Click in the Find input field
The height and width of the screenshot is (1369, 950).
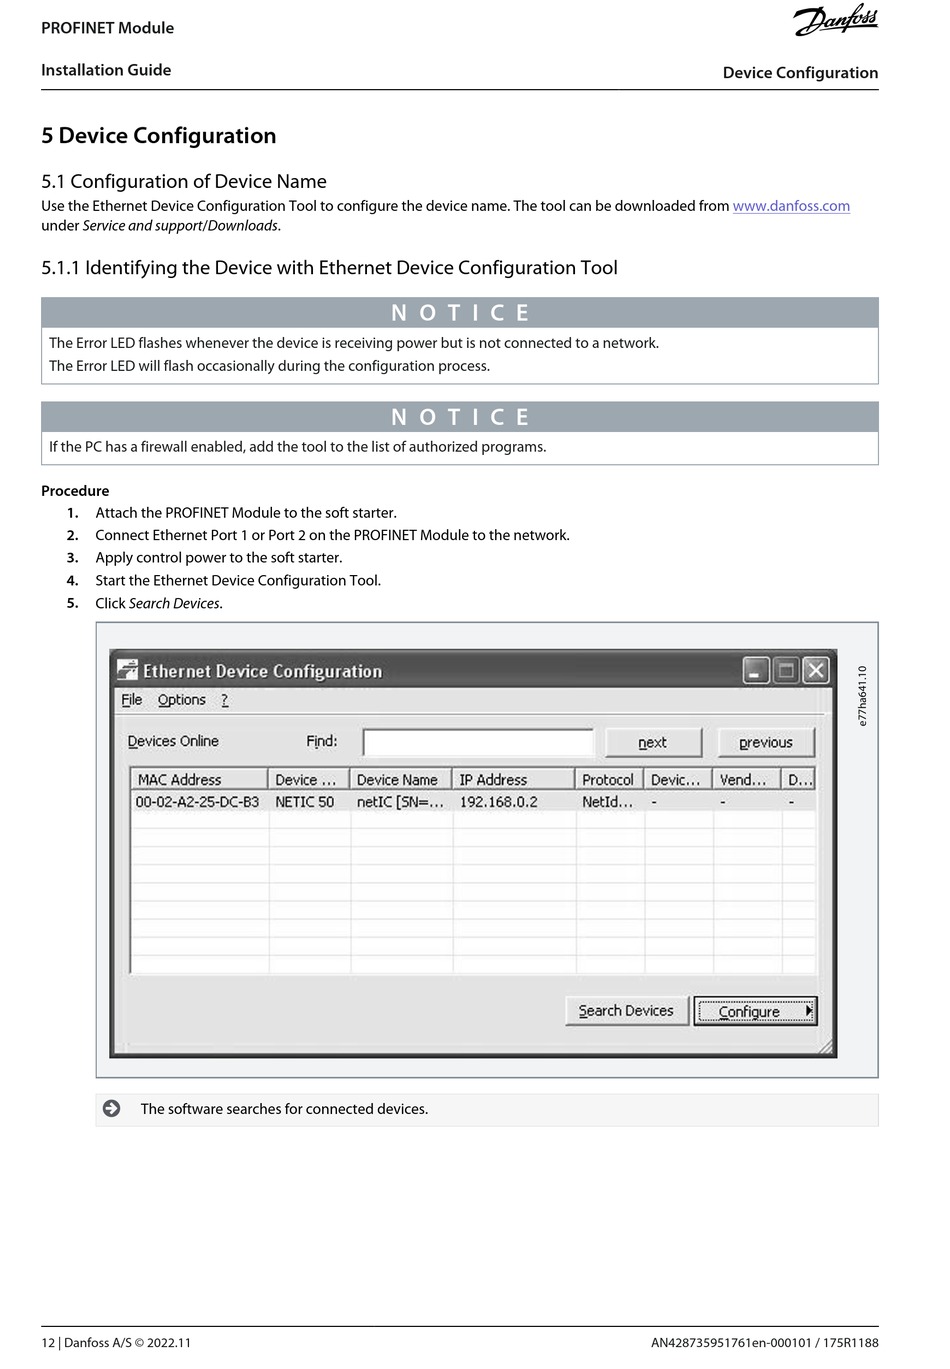478,742
